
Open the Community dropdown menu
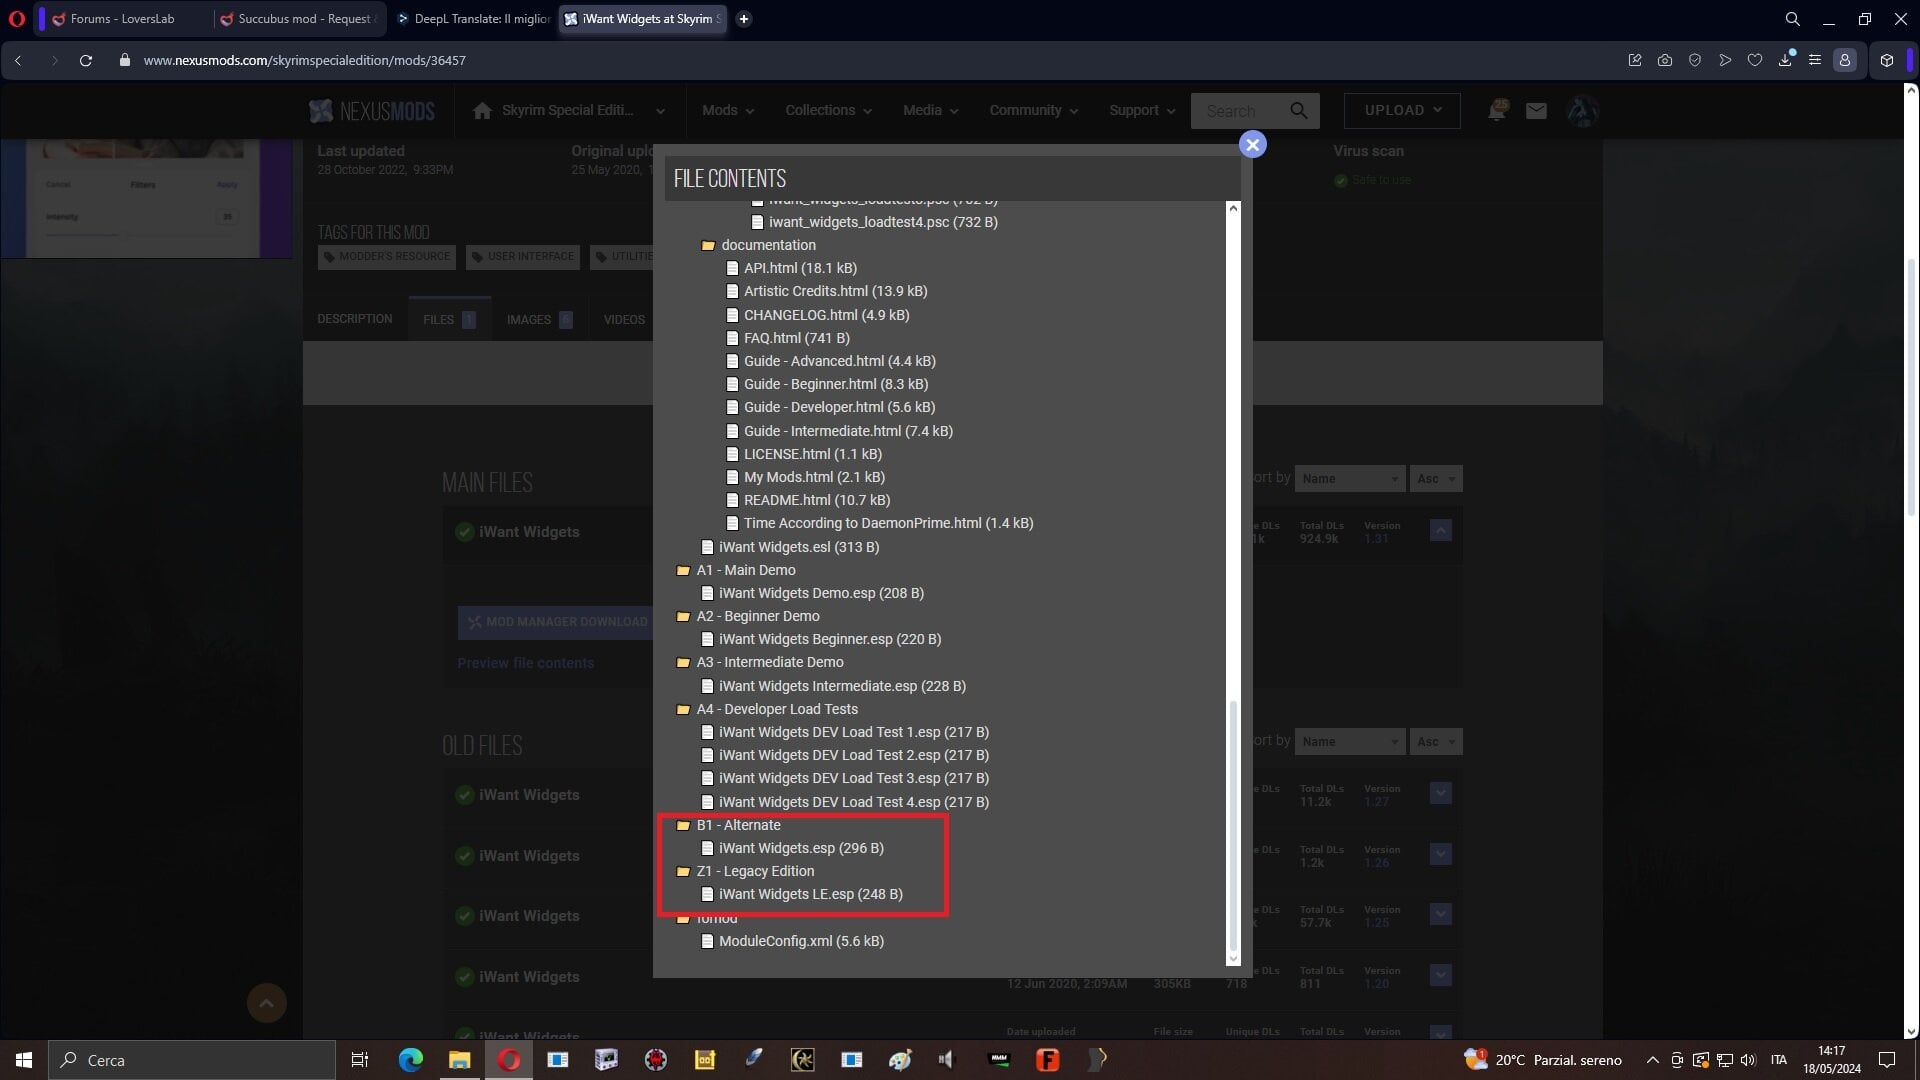pos(1033,111)
